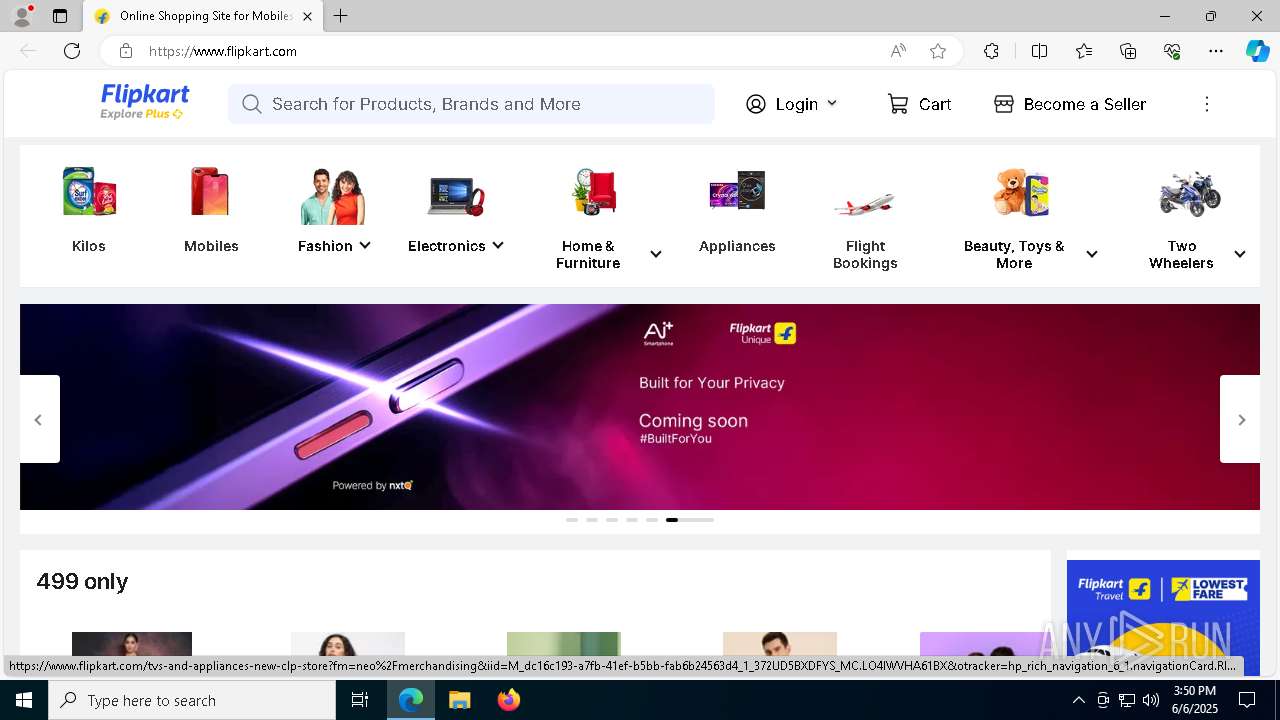The image size is (1280, 720).
Task: Open a new browser tab
Action: click(341, 16)
